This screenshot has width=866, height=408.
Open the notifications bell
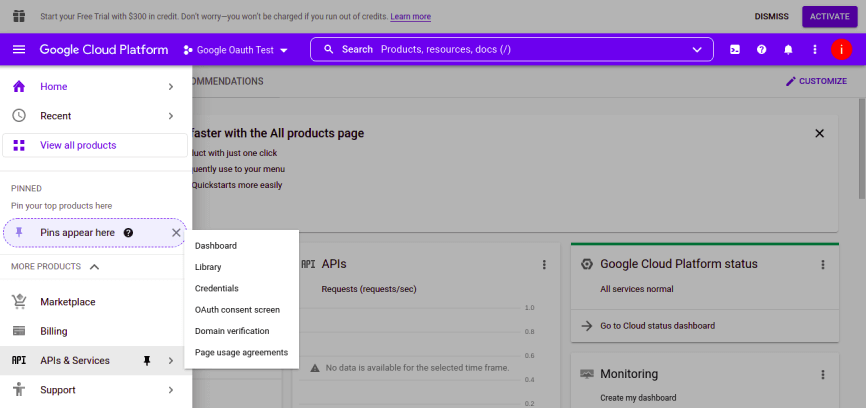(x=788, y=50)
